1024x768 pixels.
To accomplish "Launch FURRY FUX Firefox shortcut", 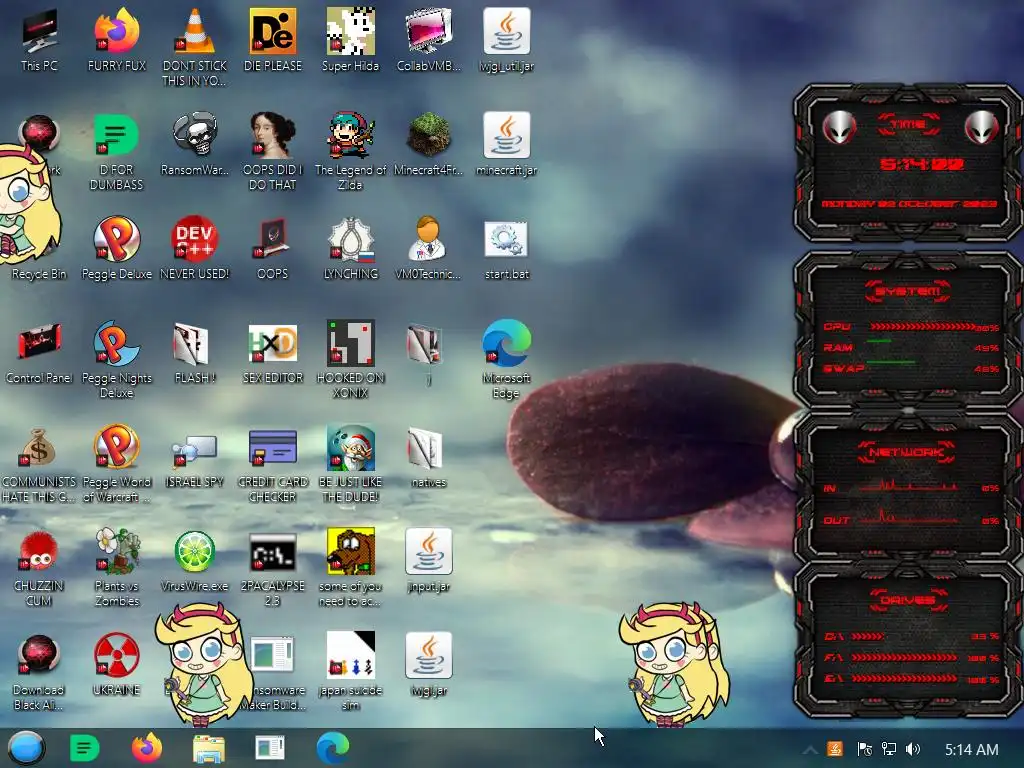I will tap(117, 40).
